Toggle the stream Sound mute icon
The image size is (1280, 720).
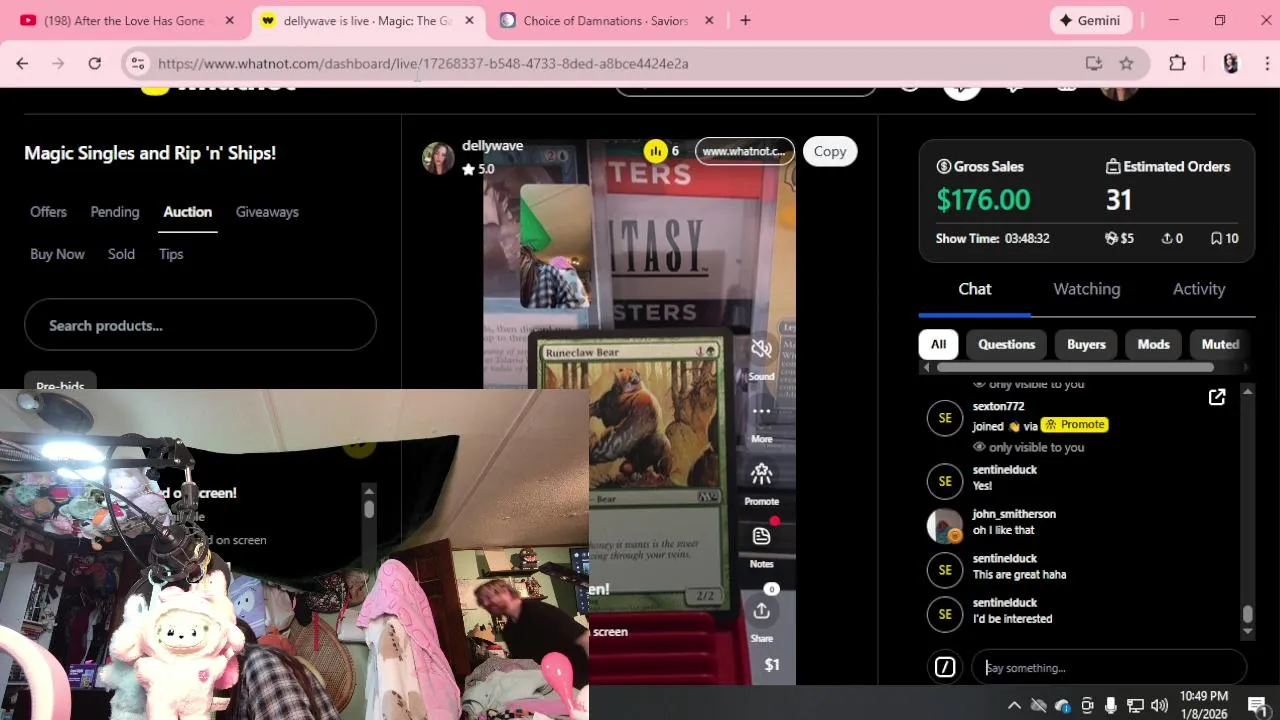click(x=761, y=349)
